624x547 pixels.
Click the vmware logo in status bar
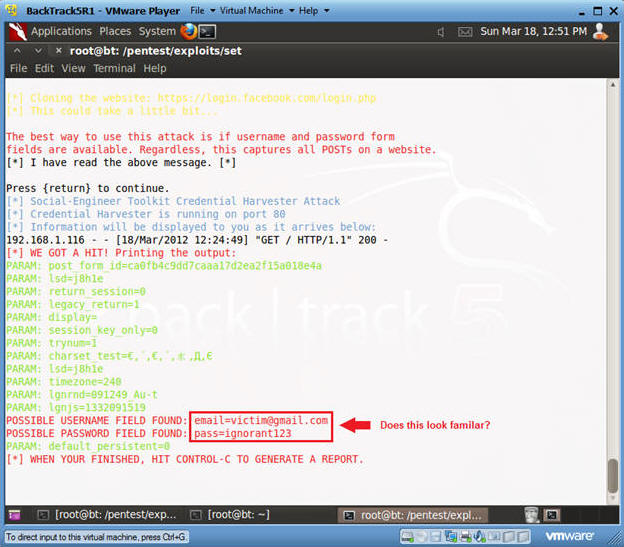[x=569, y=536]
